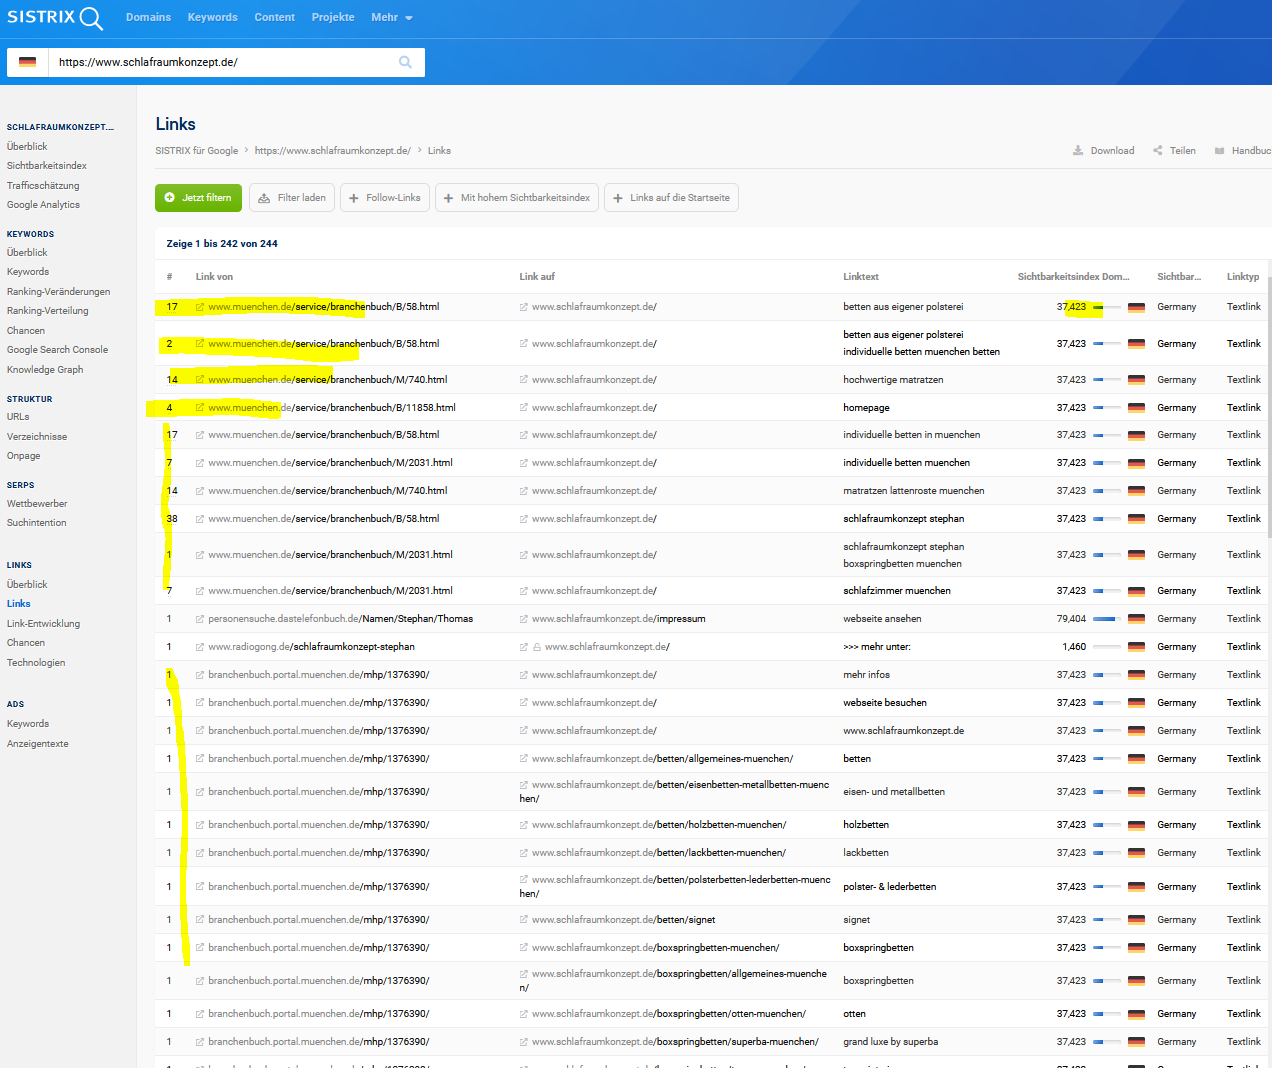Open external link icon for www.radiogong.de row
Viewport: 1272px width, 1068px height.
click(x=200, y=647)
